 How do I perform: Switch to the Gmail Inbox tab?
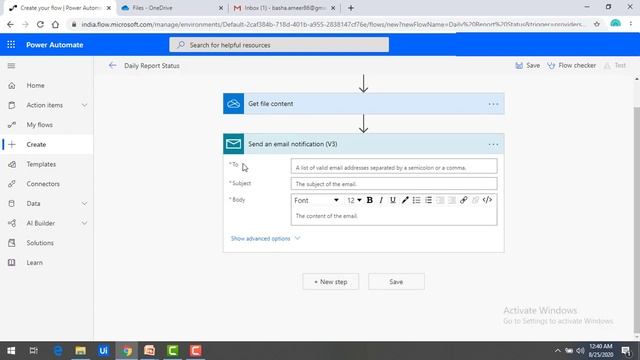(x=283, y=8)
